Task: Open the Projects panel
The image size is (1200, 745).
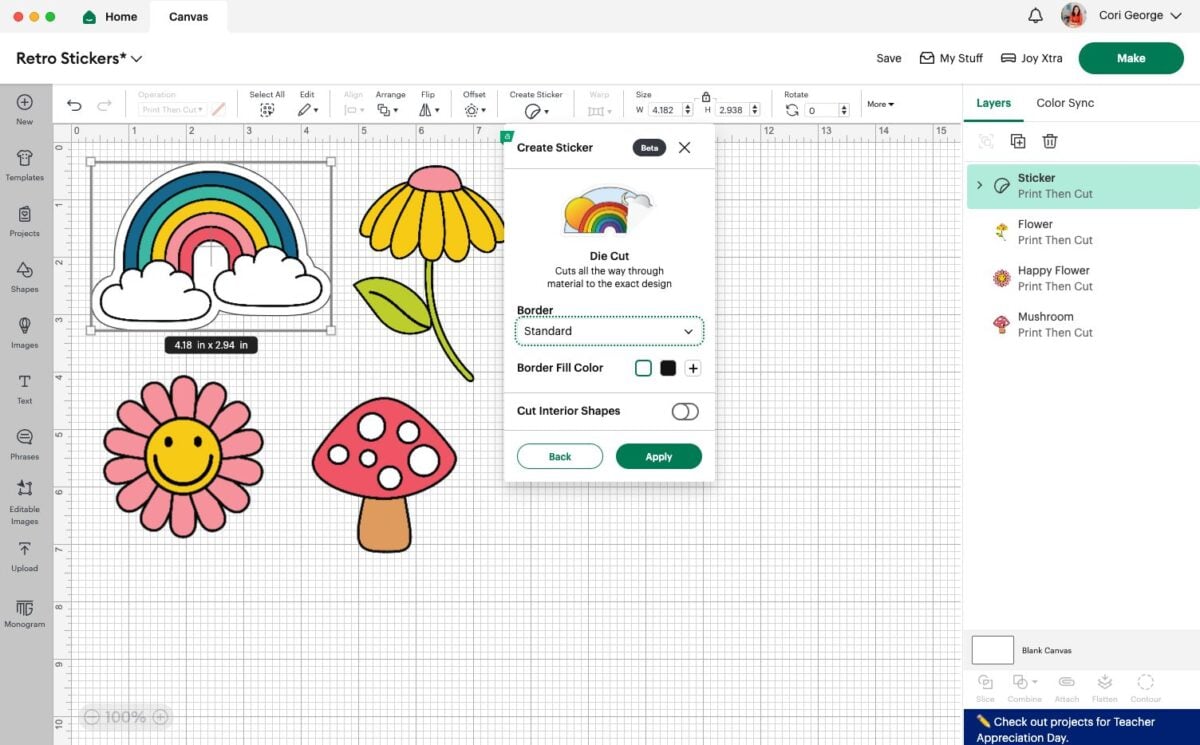Action: [x=25, y=221]
